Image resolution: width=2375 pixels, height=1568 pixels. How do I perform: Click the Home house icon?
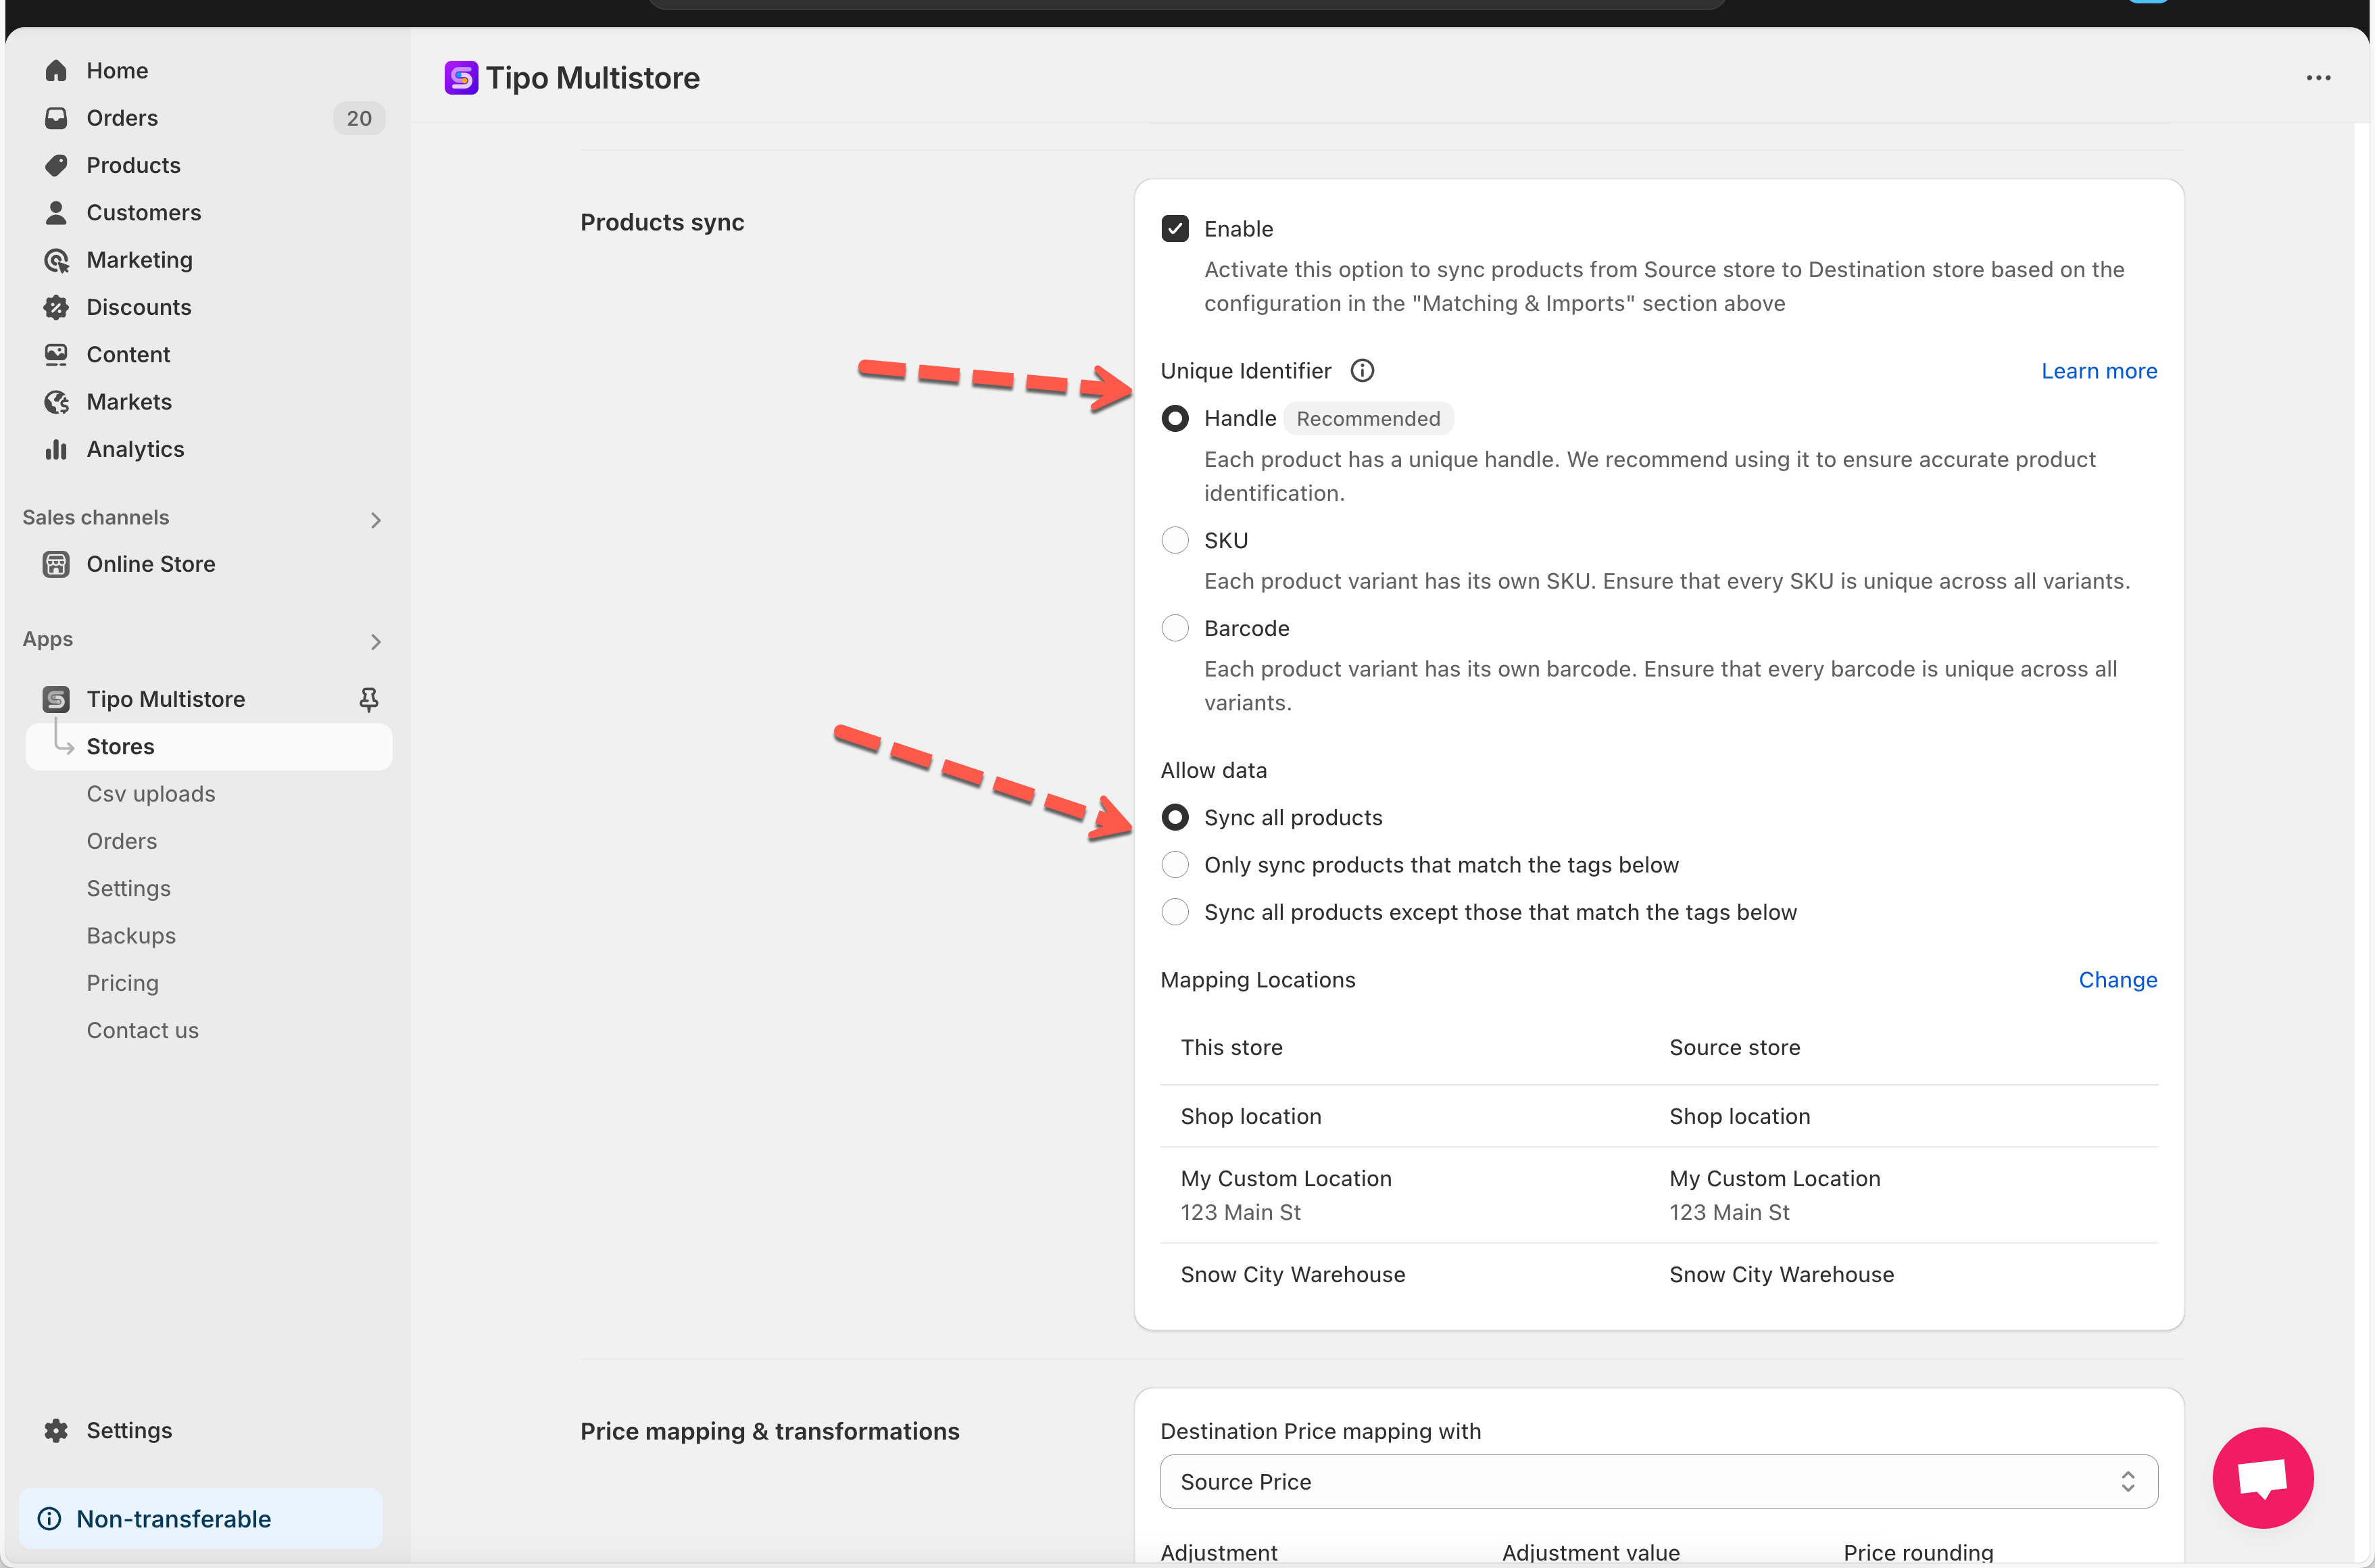pos(56,71)
